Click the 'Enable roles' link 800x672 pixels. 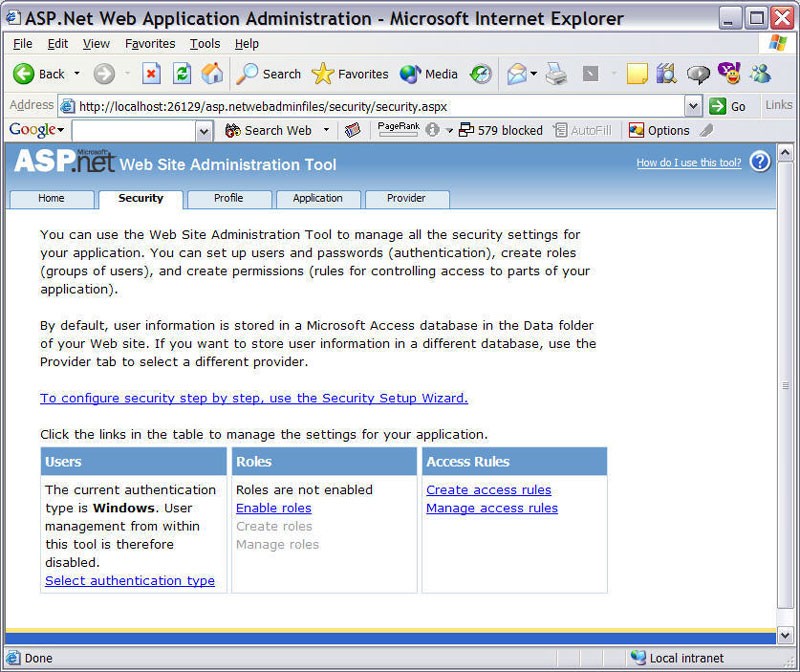[x=274, y=508]
